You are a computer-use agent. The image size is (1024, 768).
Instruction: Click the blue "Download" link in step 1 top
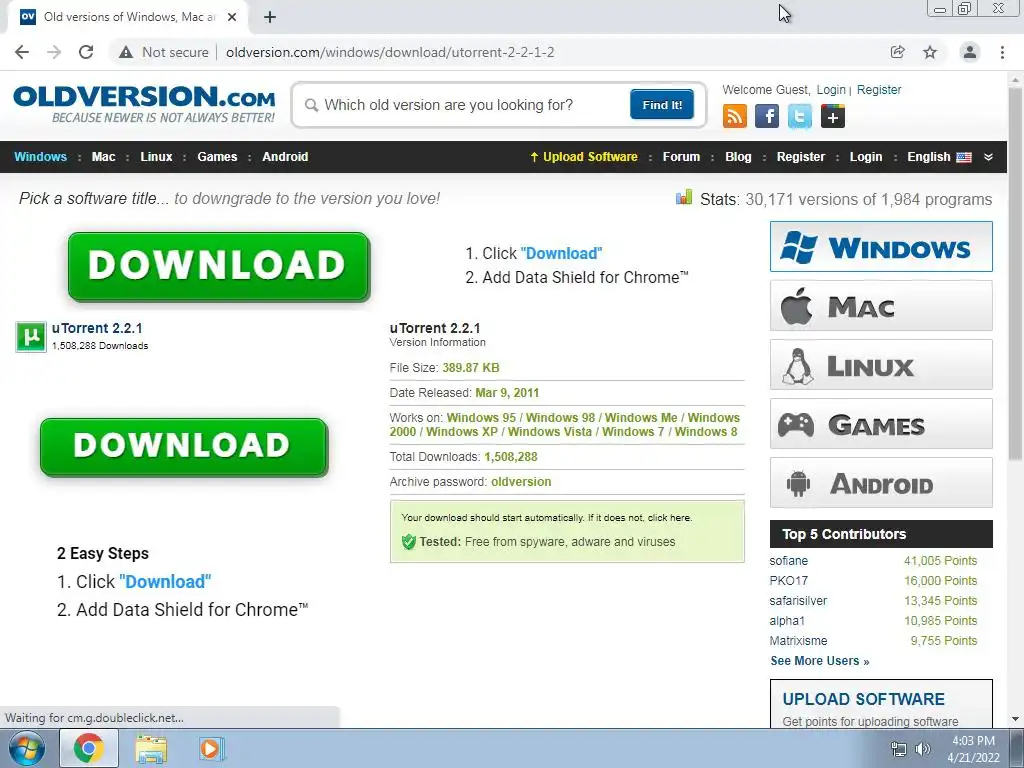(x=561, y=253)
